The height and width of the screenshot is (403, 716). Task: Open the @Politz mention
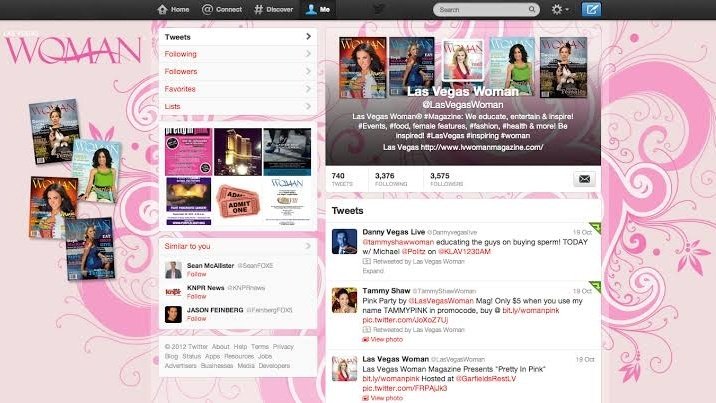[x=413, y=251]
